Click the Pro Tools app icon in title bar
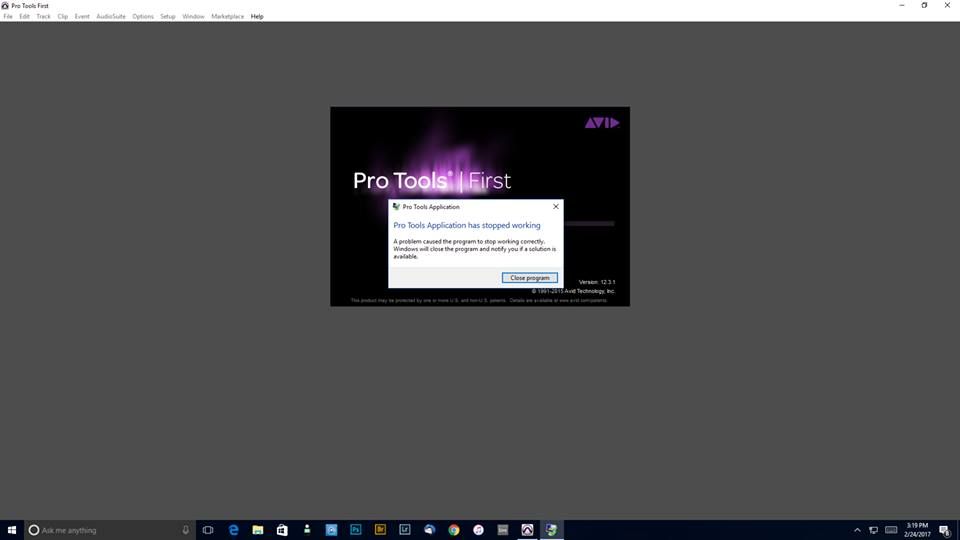This screenshot has height=540, width=960. click(5, 6)
